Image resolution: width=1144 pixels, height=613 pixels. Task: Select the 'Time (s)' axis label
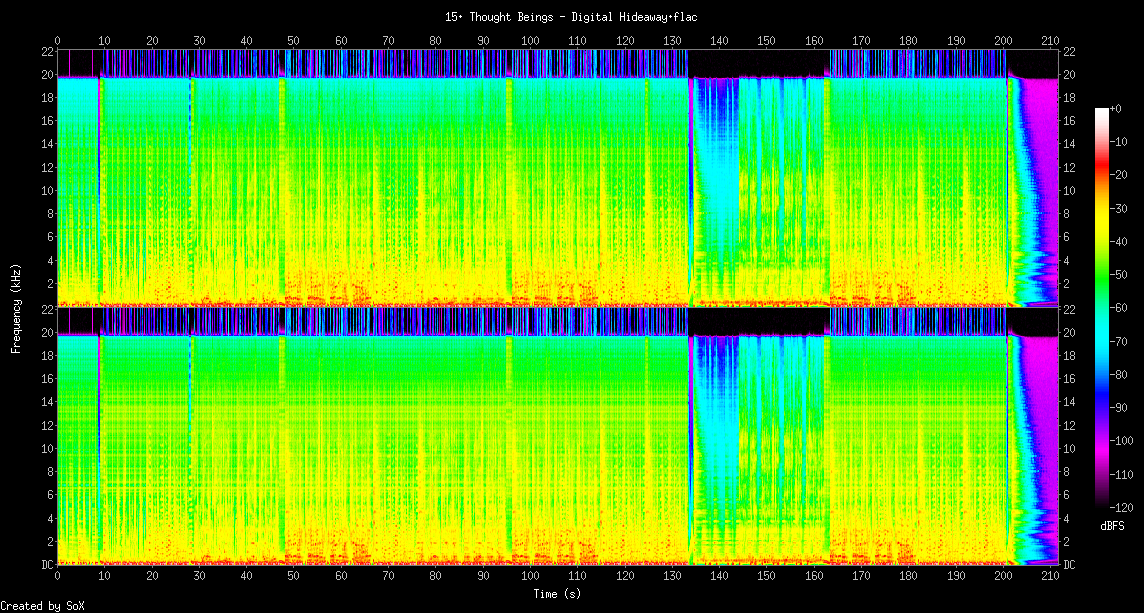pos(555,593)
